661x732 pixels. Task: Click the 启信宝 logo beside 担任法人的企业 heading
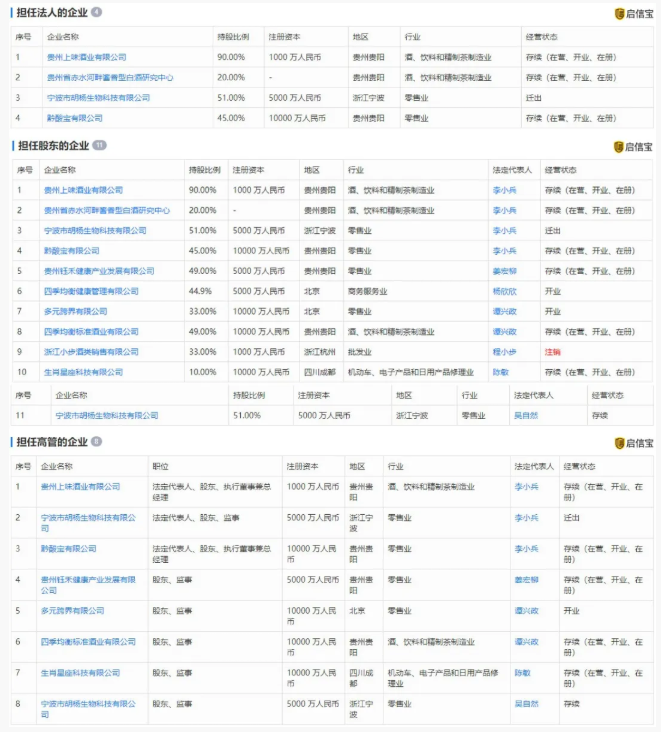(634, 14)
